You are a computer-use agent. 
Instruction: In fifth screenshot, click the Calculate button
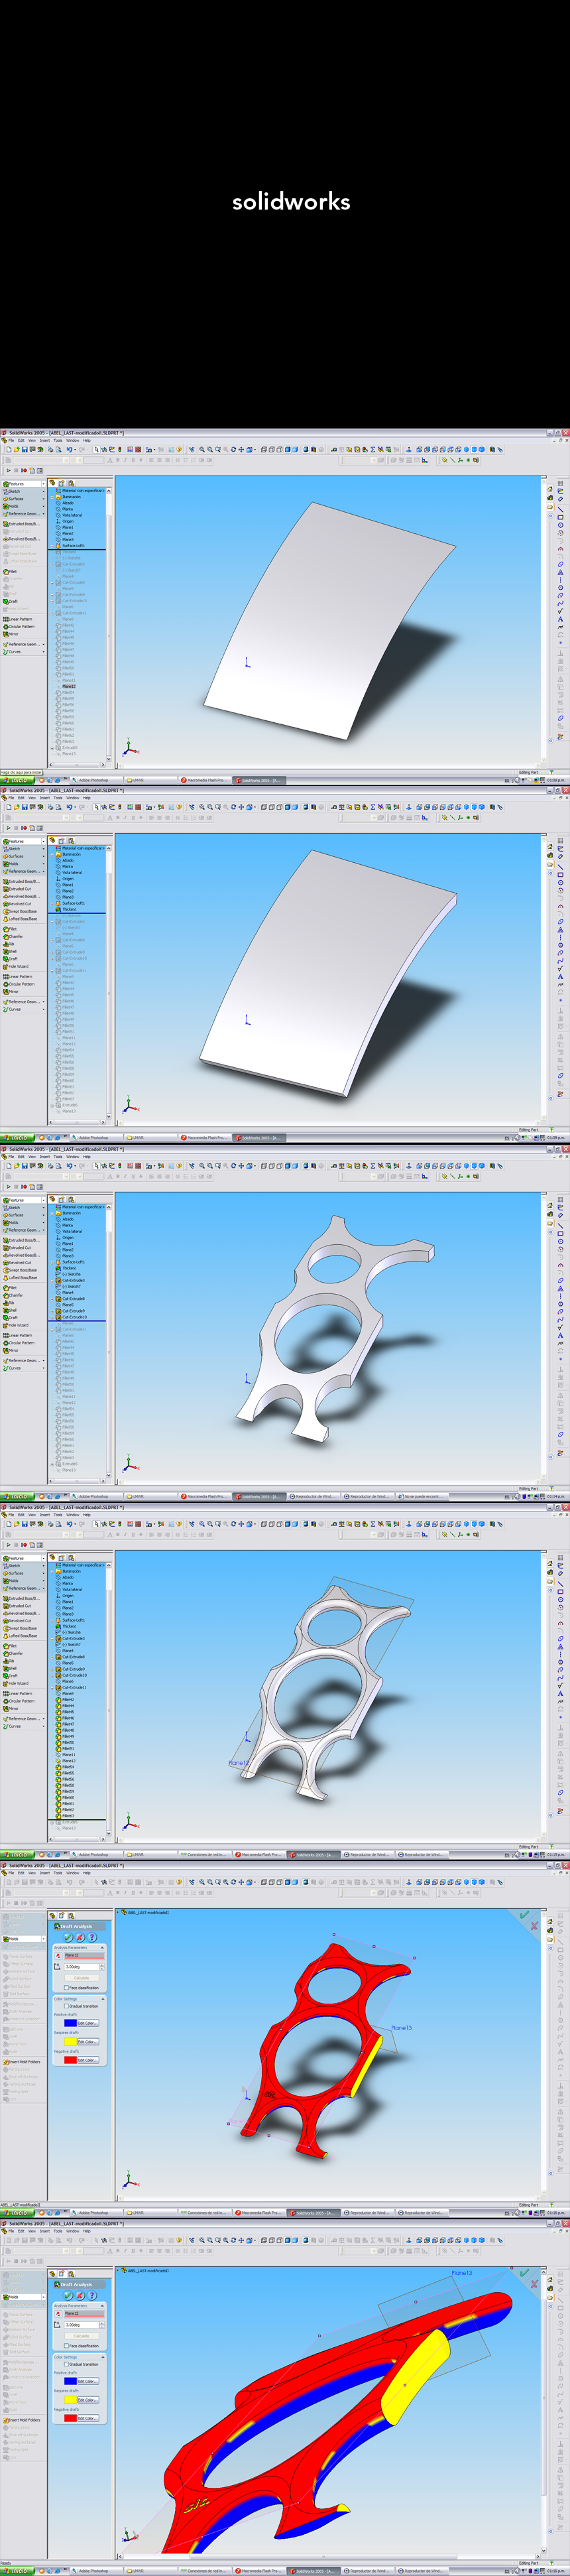82,1978
